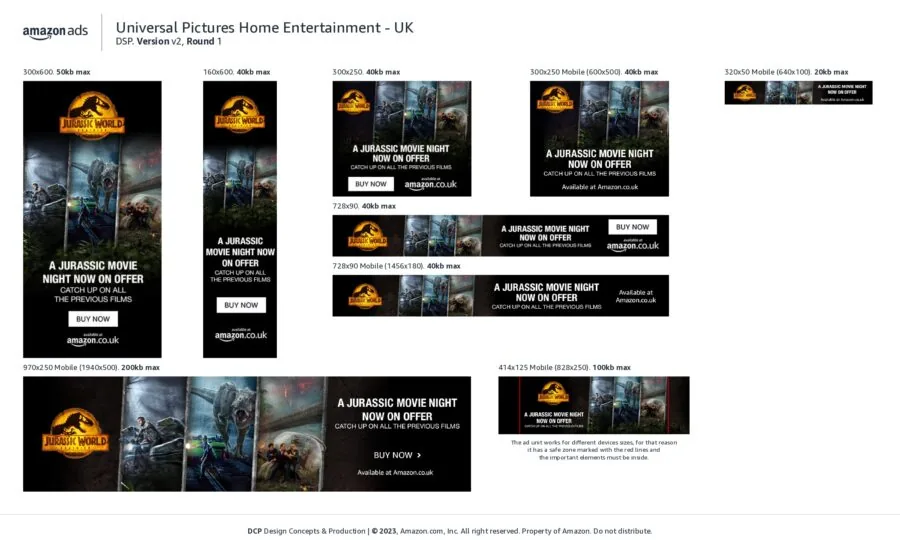The width and height of the screenshot is (900, 546).
Task: Click the '728x90 Mobile (1456x180)' label
Action: tap(378, 266)
